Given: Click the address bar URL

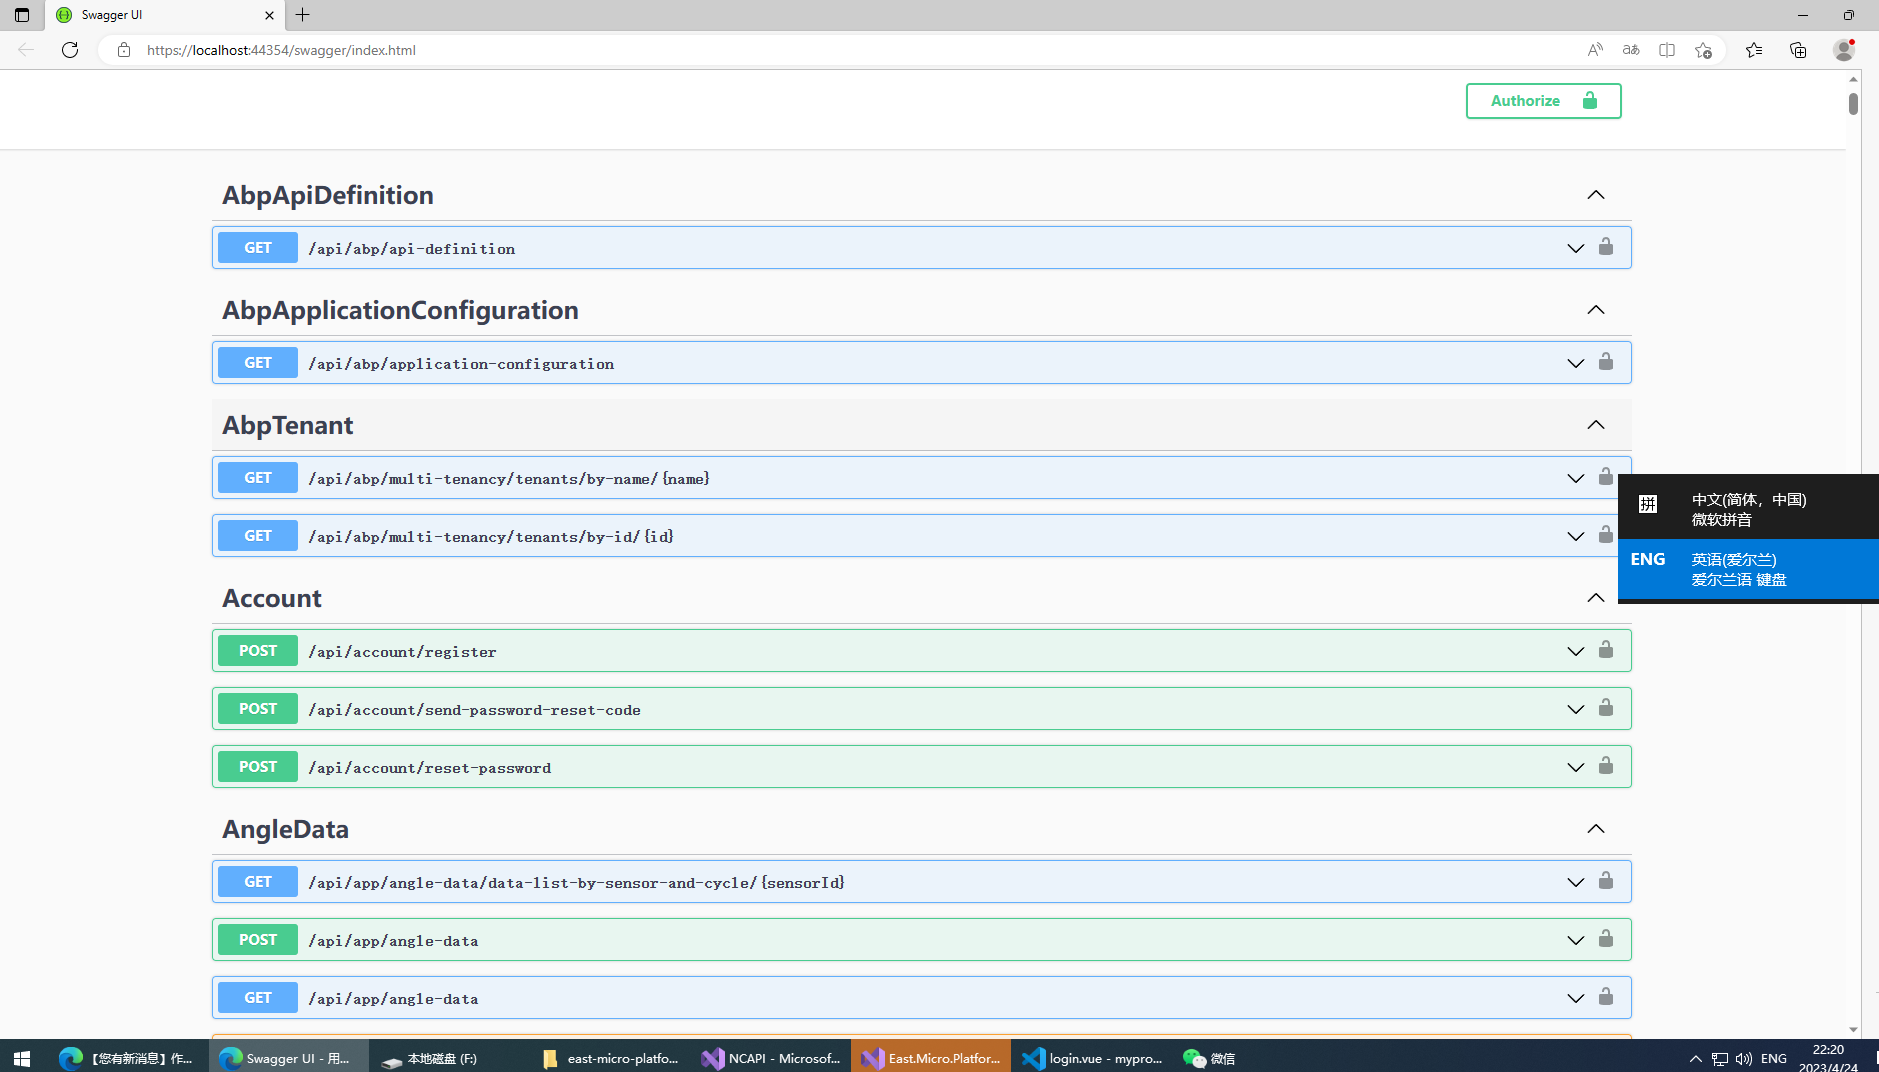Looking at the screenshot, I should tap(281, 50).
